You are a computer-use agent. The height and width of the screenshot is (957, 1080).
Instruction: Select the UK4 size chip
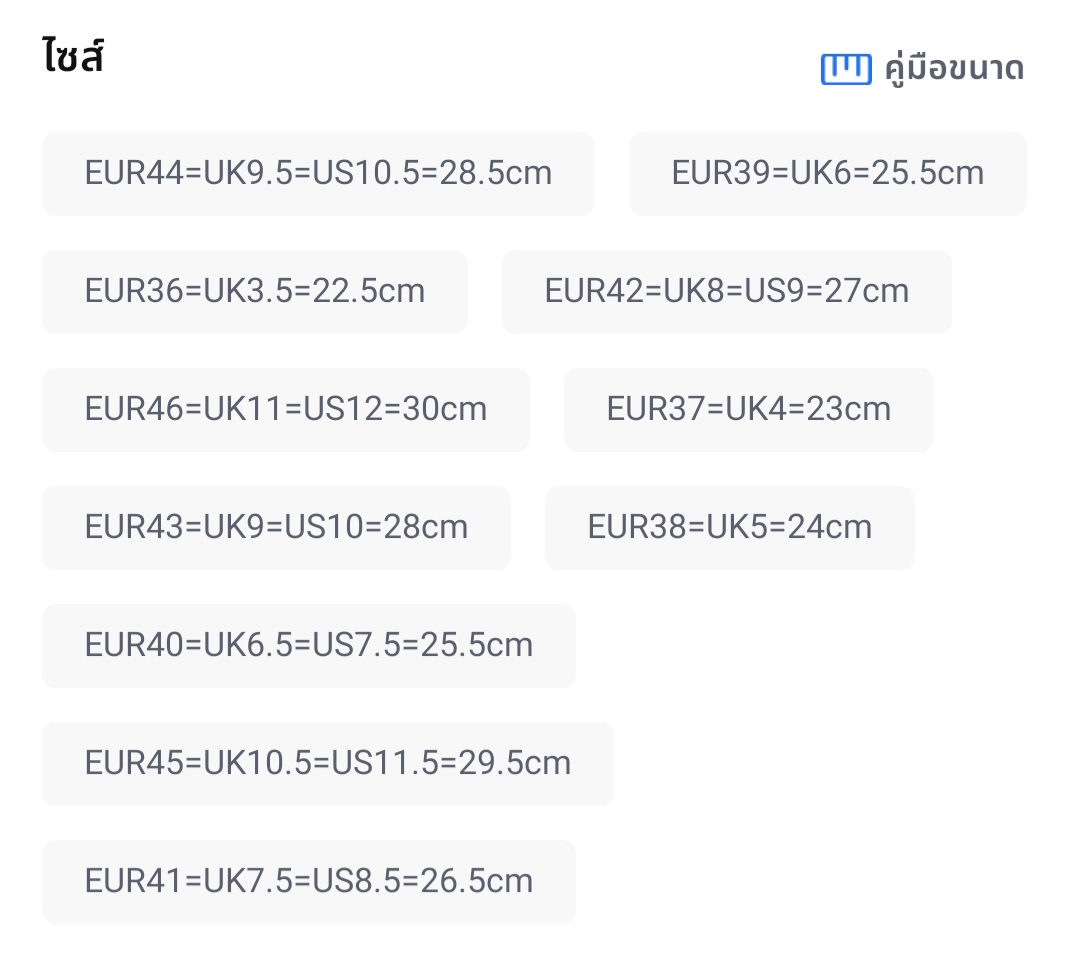click(748, 409)
